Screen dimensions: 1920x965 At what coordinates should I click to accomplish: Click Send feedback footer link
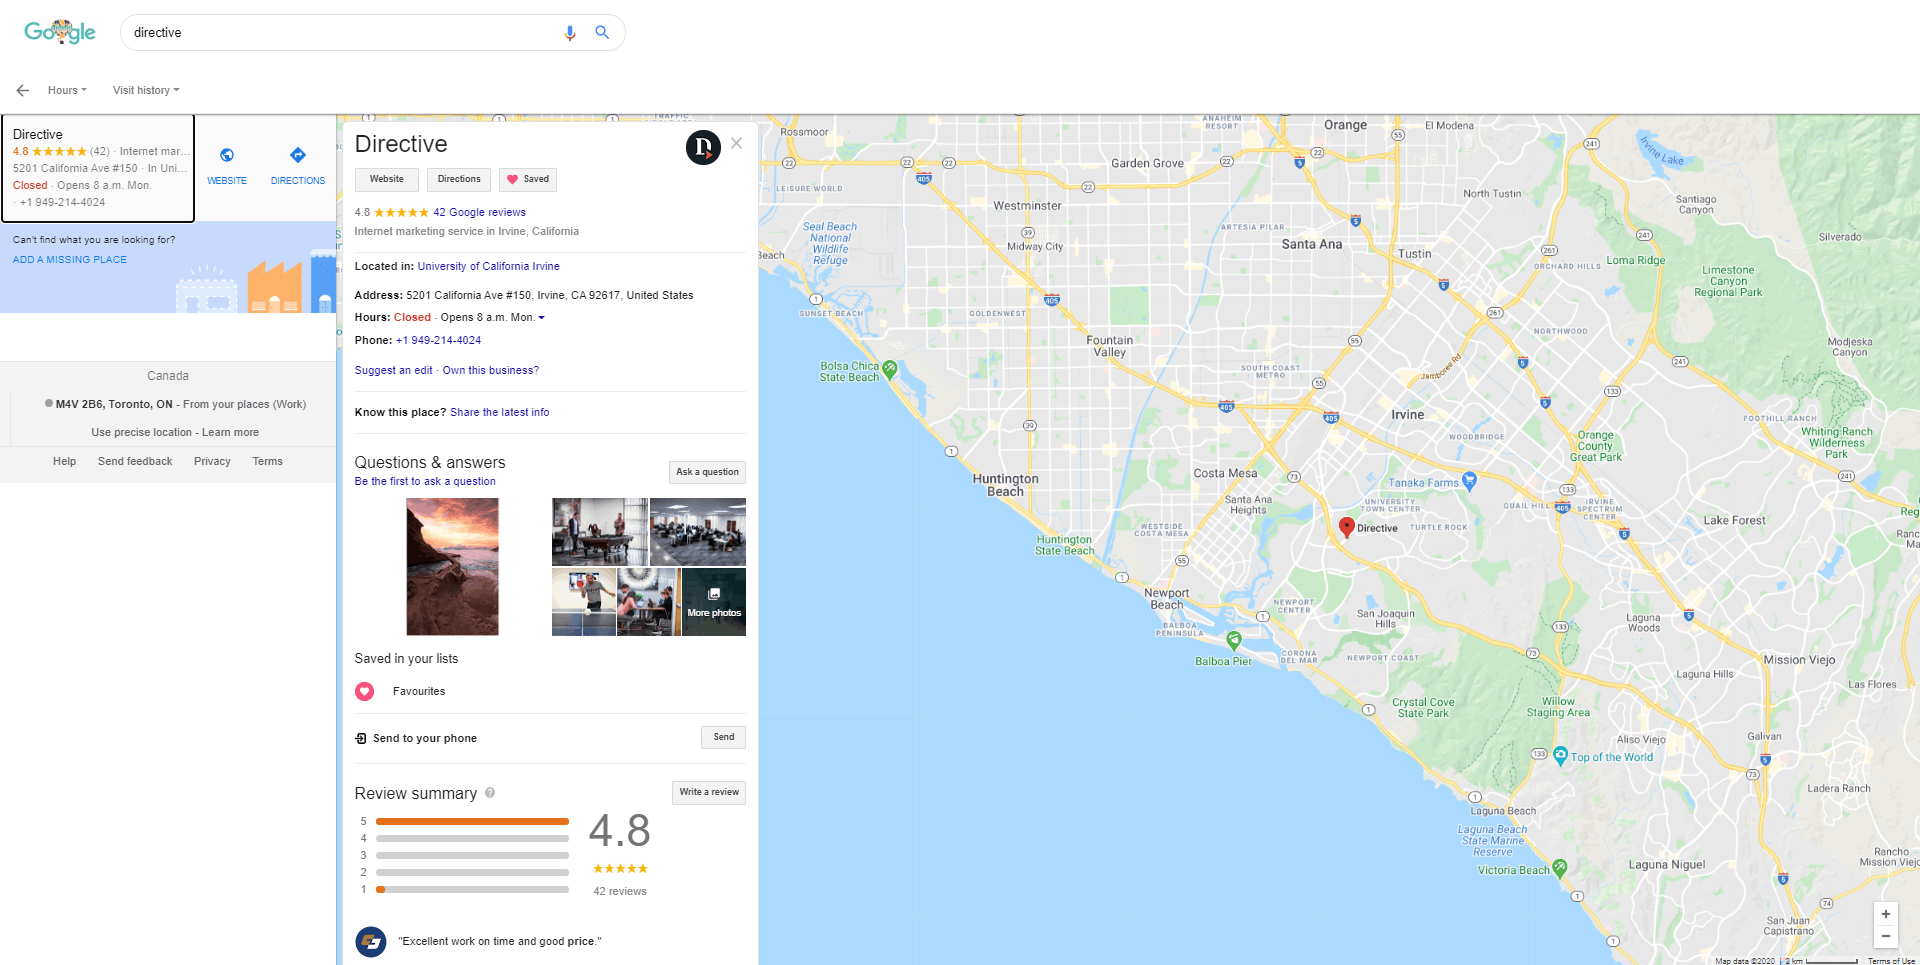pyautogui.click(x=135, y=461)
